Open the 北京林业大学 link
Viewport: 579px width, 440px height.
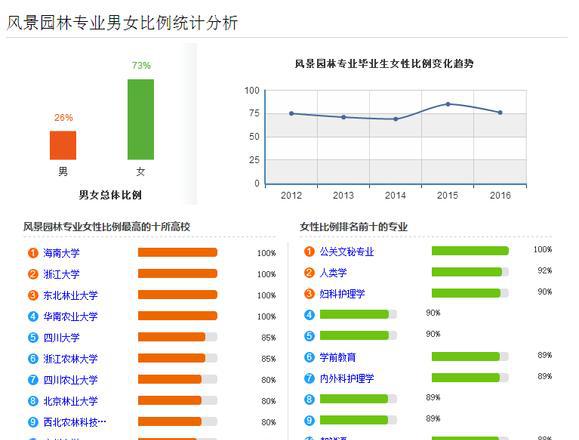coord(71,401)
